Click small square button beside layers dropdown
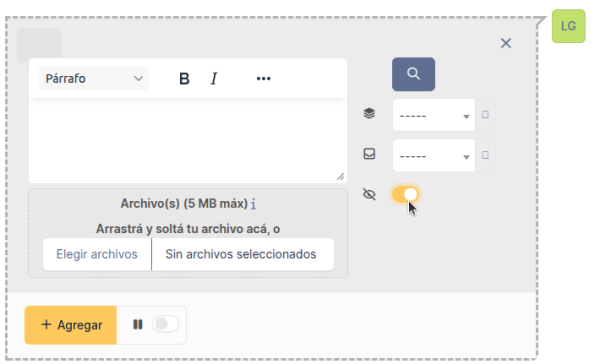 tap(485, 115)
